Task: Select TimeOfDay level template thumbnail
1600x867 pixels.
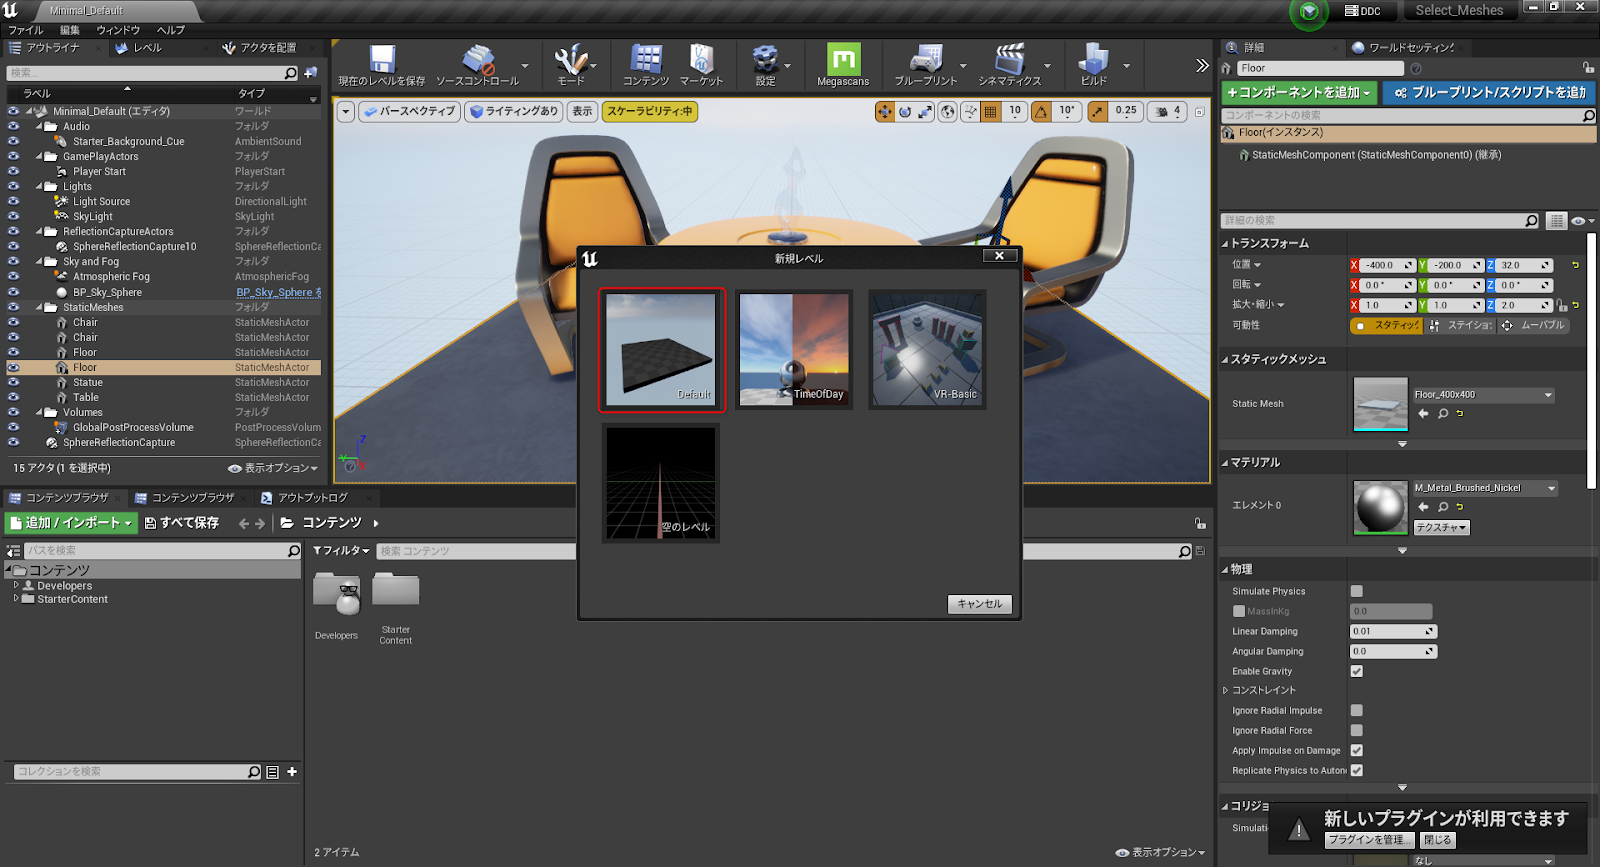Action: 794,350
